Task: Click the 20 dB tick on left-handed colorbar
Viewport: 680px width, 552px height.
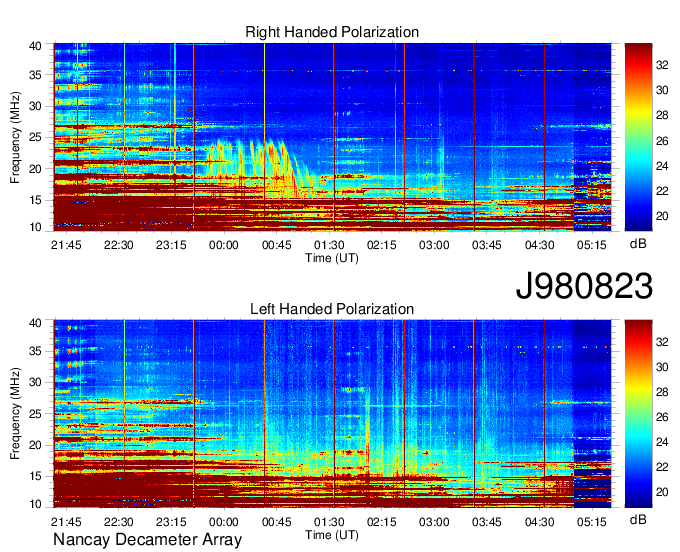Action: click(662, 492)
